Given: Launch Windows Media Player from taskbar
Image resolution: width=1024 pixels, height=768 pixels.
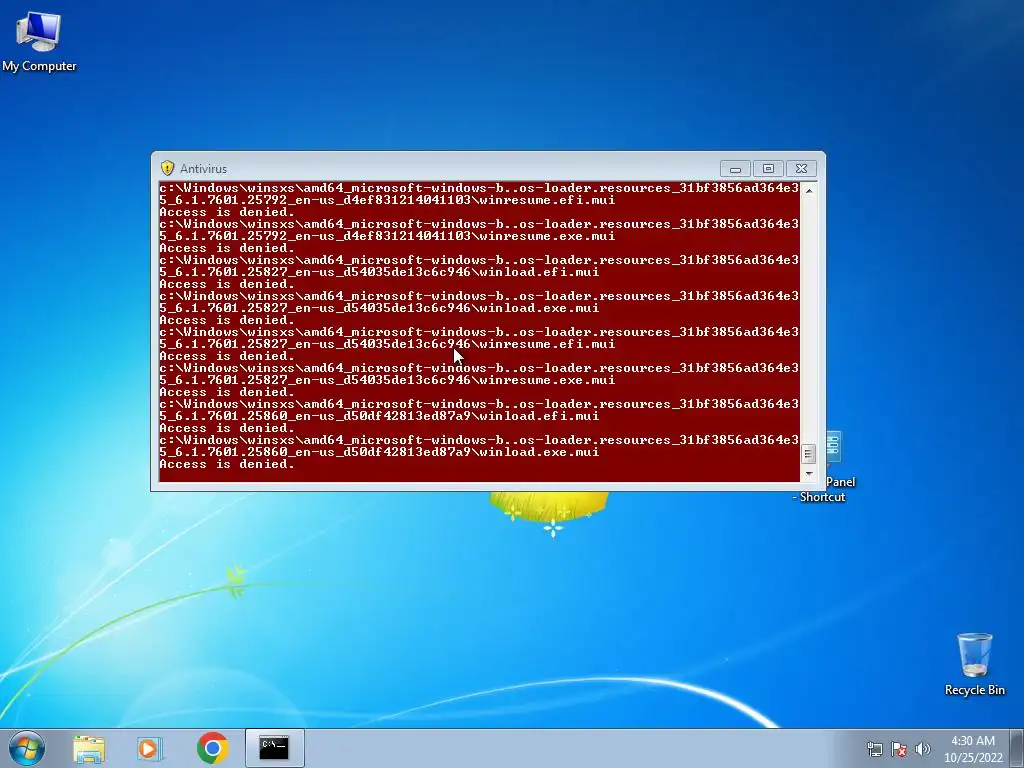Looking at the screenshot, I should point(149,748).
